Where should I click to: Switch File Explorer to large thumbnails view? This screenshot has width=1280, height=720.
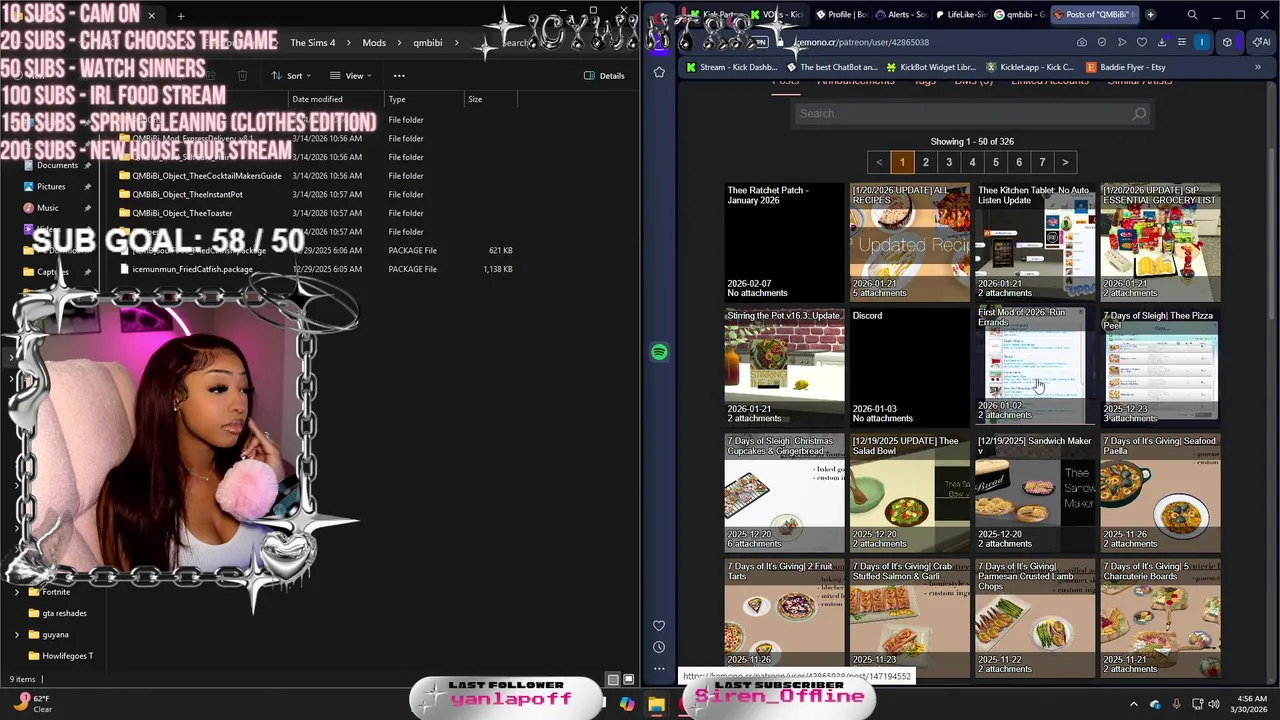pyautogui.click(x=630, y=679)
